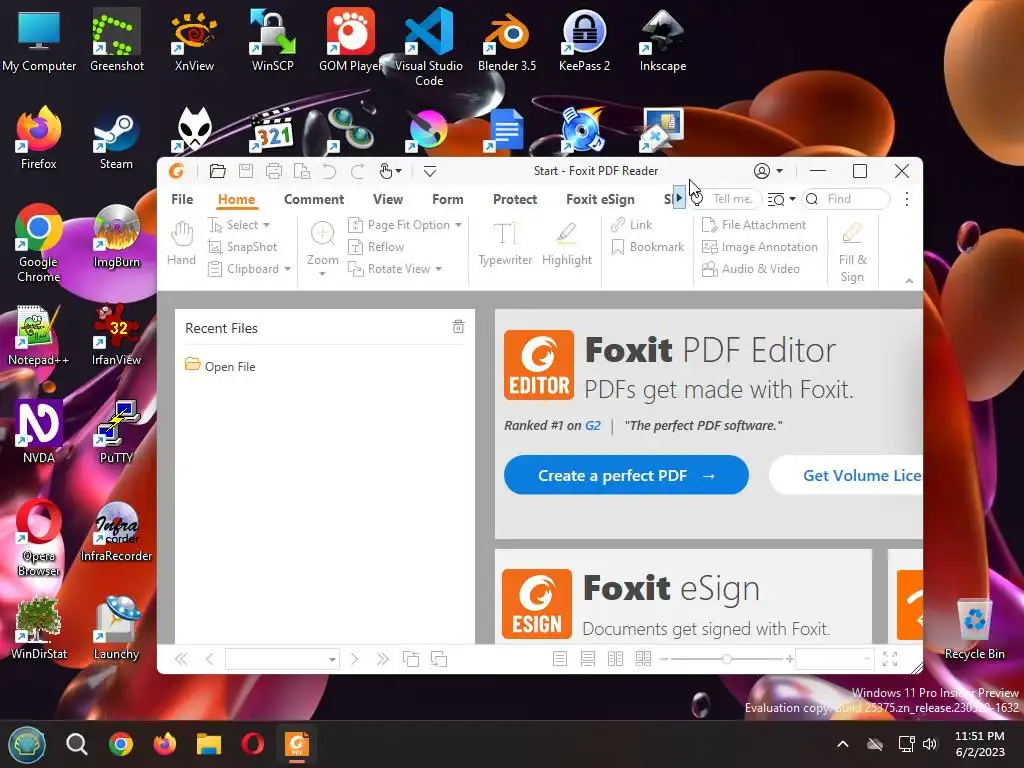Click the Tell me search field
1024x768 pixels.
click(726, 199)
